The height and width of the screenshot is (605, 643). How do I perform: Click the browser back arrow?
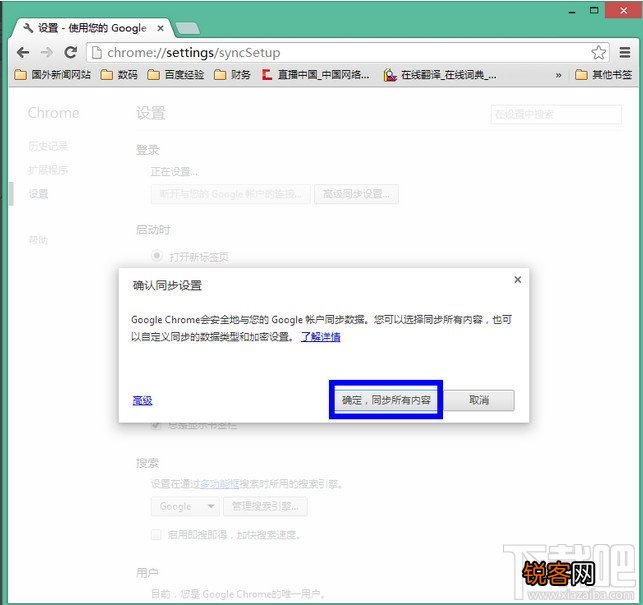pyautogui.click(x=23, y=53)
